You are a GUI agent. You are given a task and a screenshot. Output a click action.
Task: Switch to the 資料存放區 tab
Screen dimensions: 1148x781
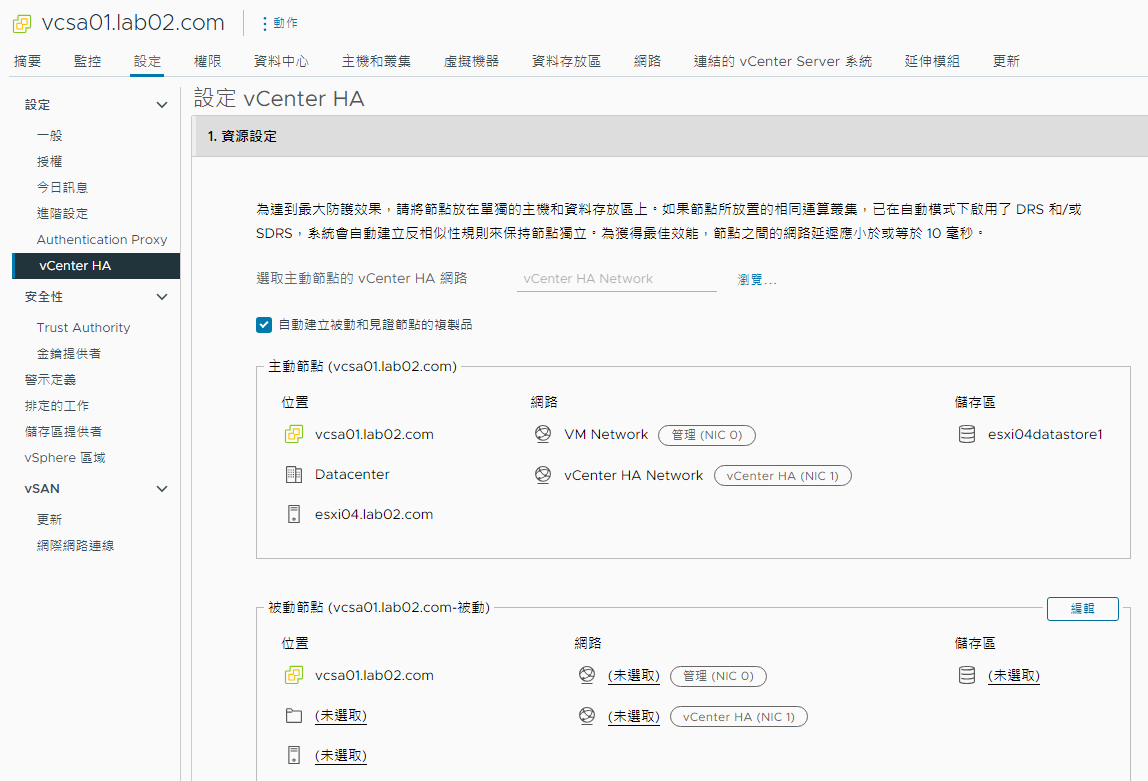pos(566,61)
